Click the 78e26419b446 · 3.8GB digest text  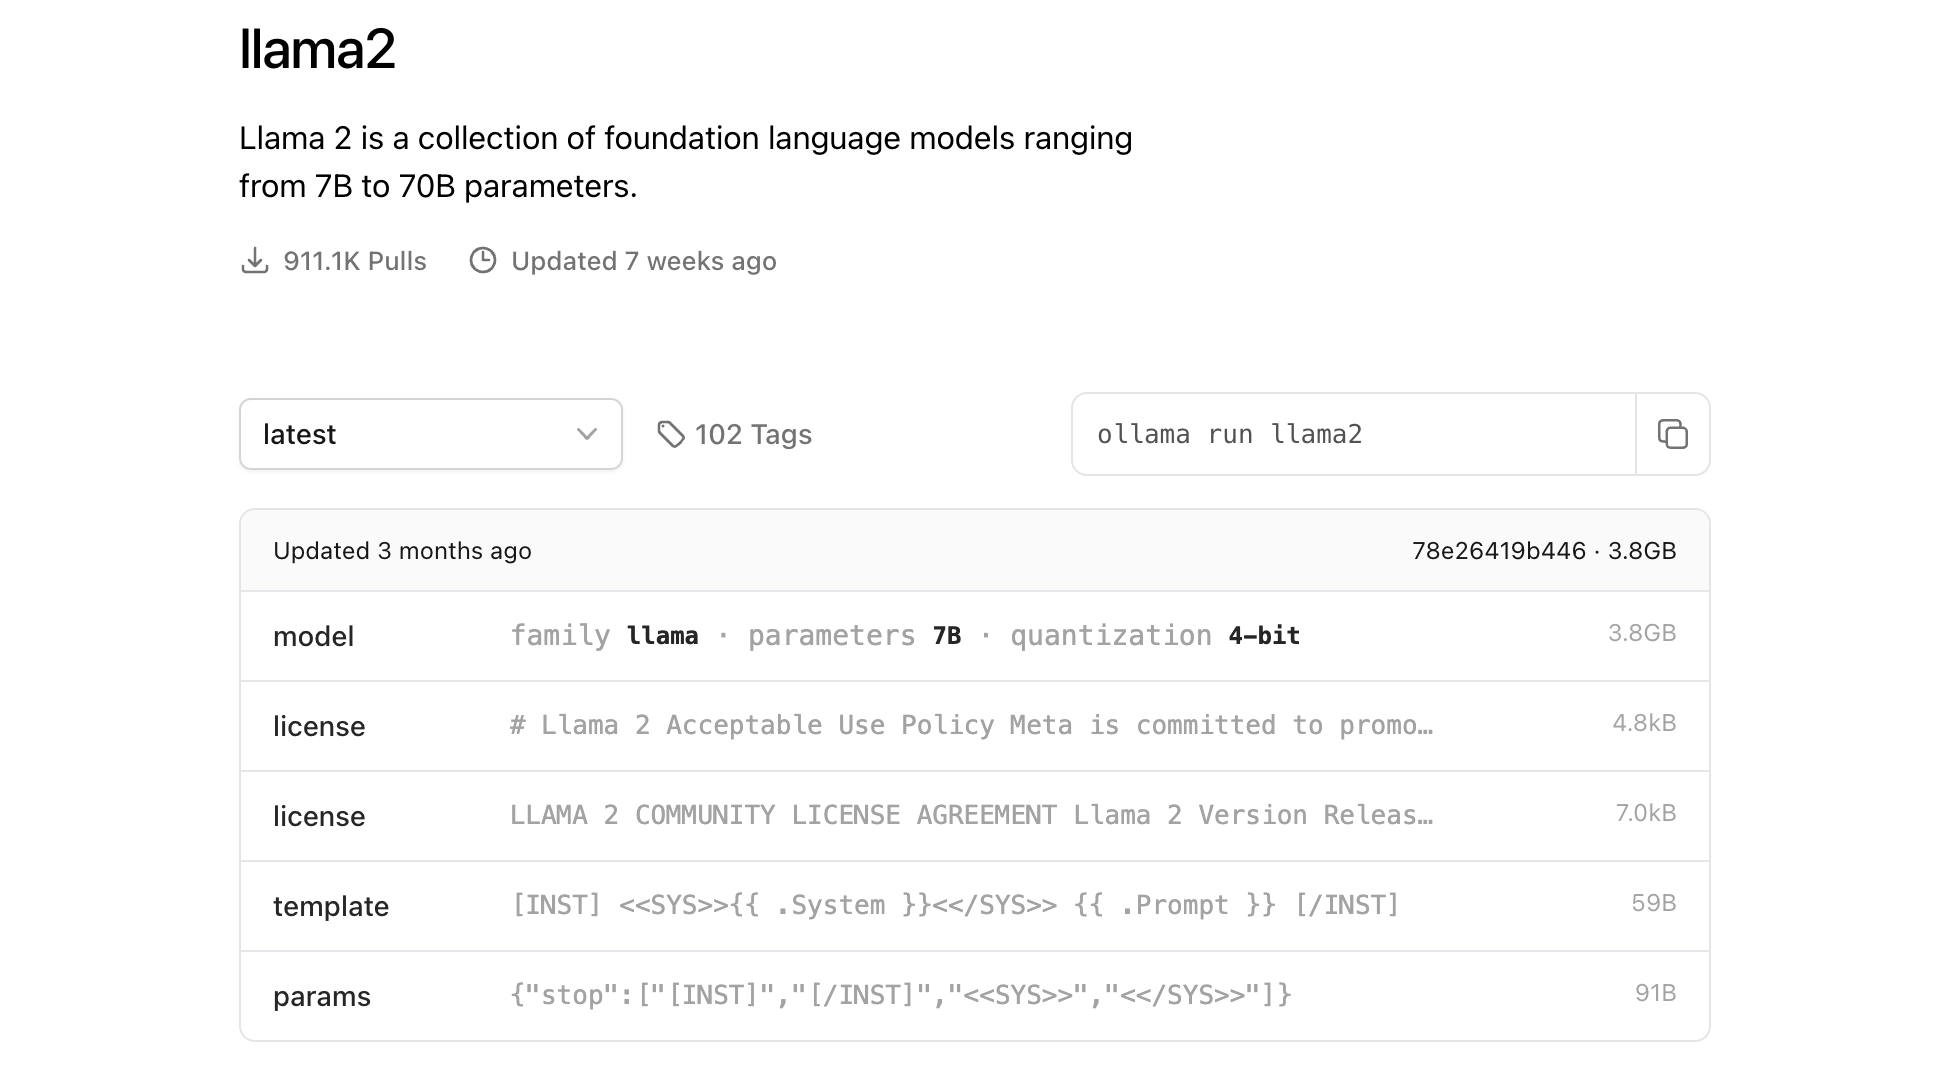coord(1544,551)
